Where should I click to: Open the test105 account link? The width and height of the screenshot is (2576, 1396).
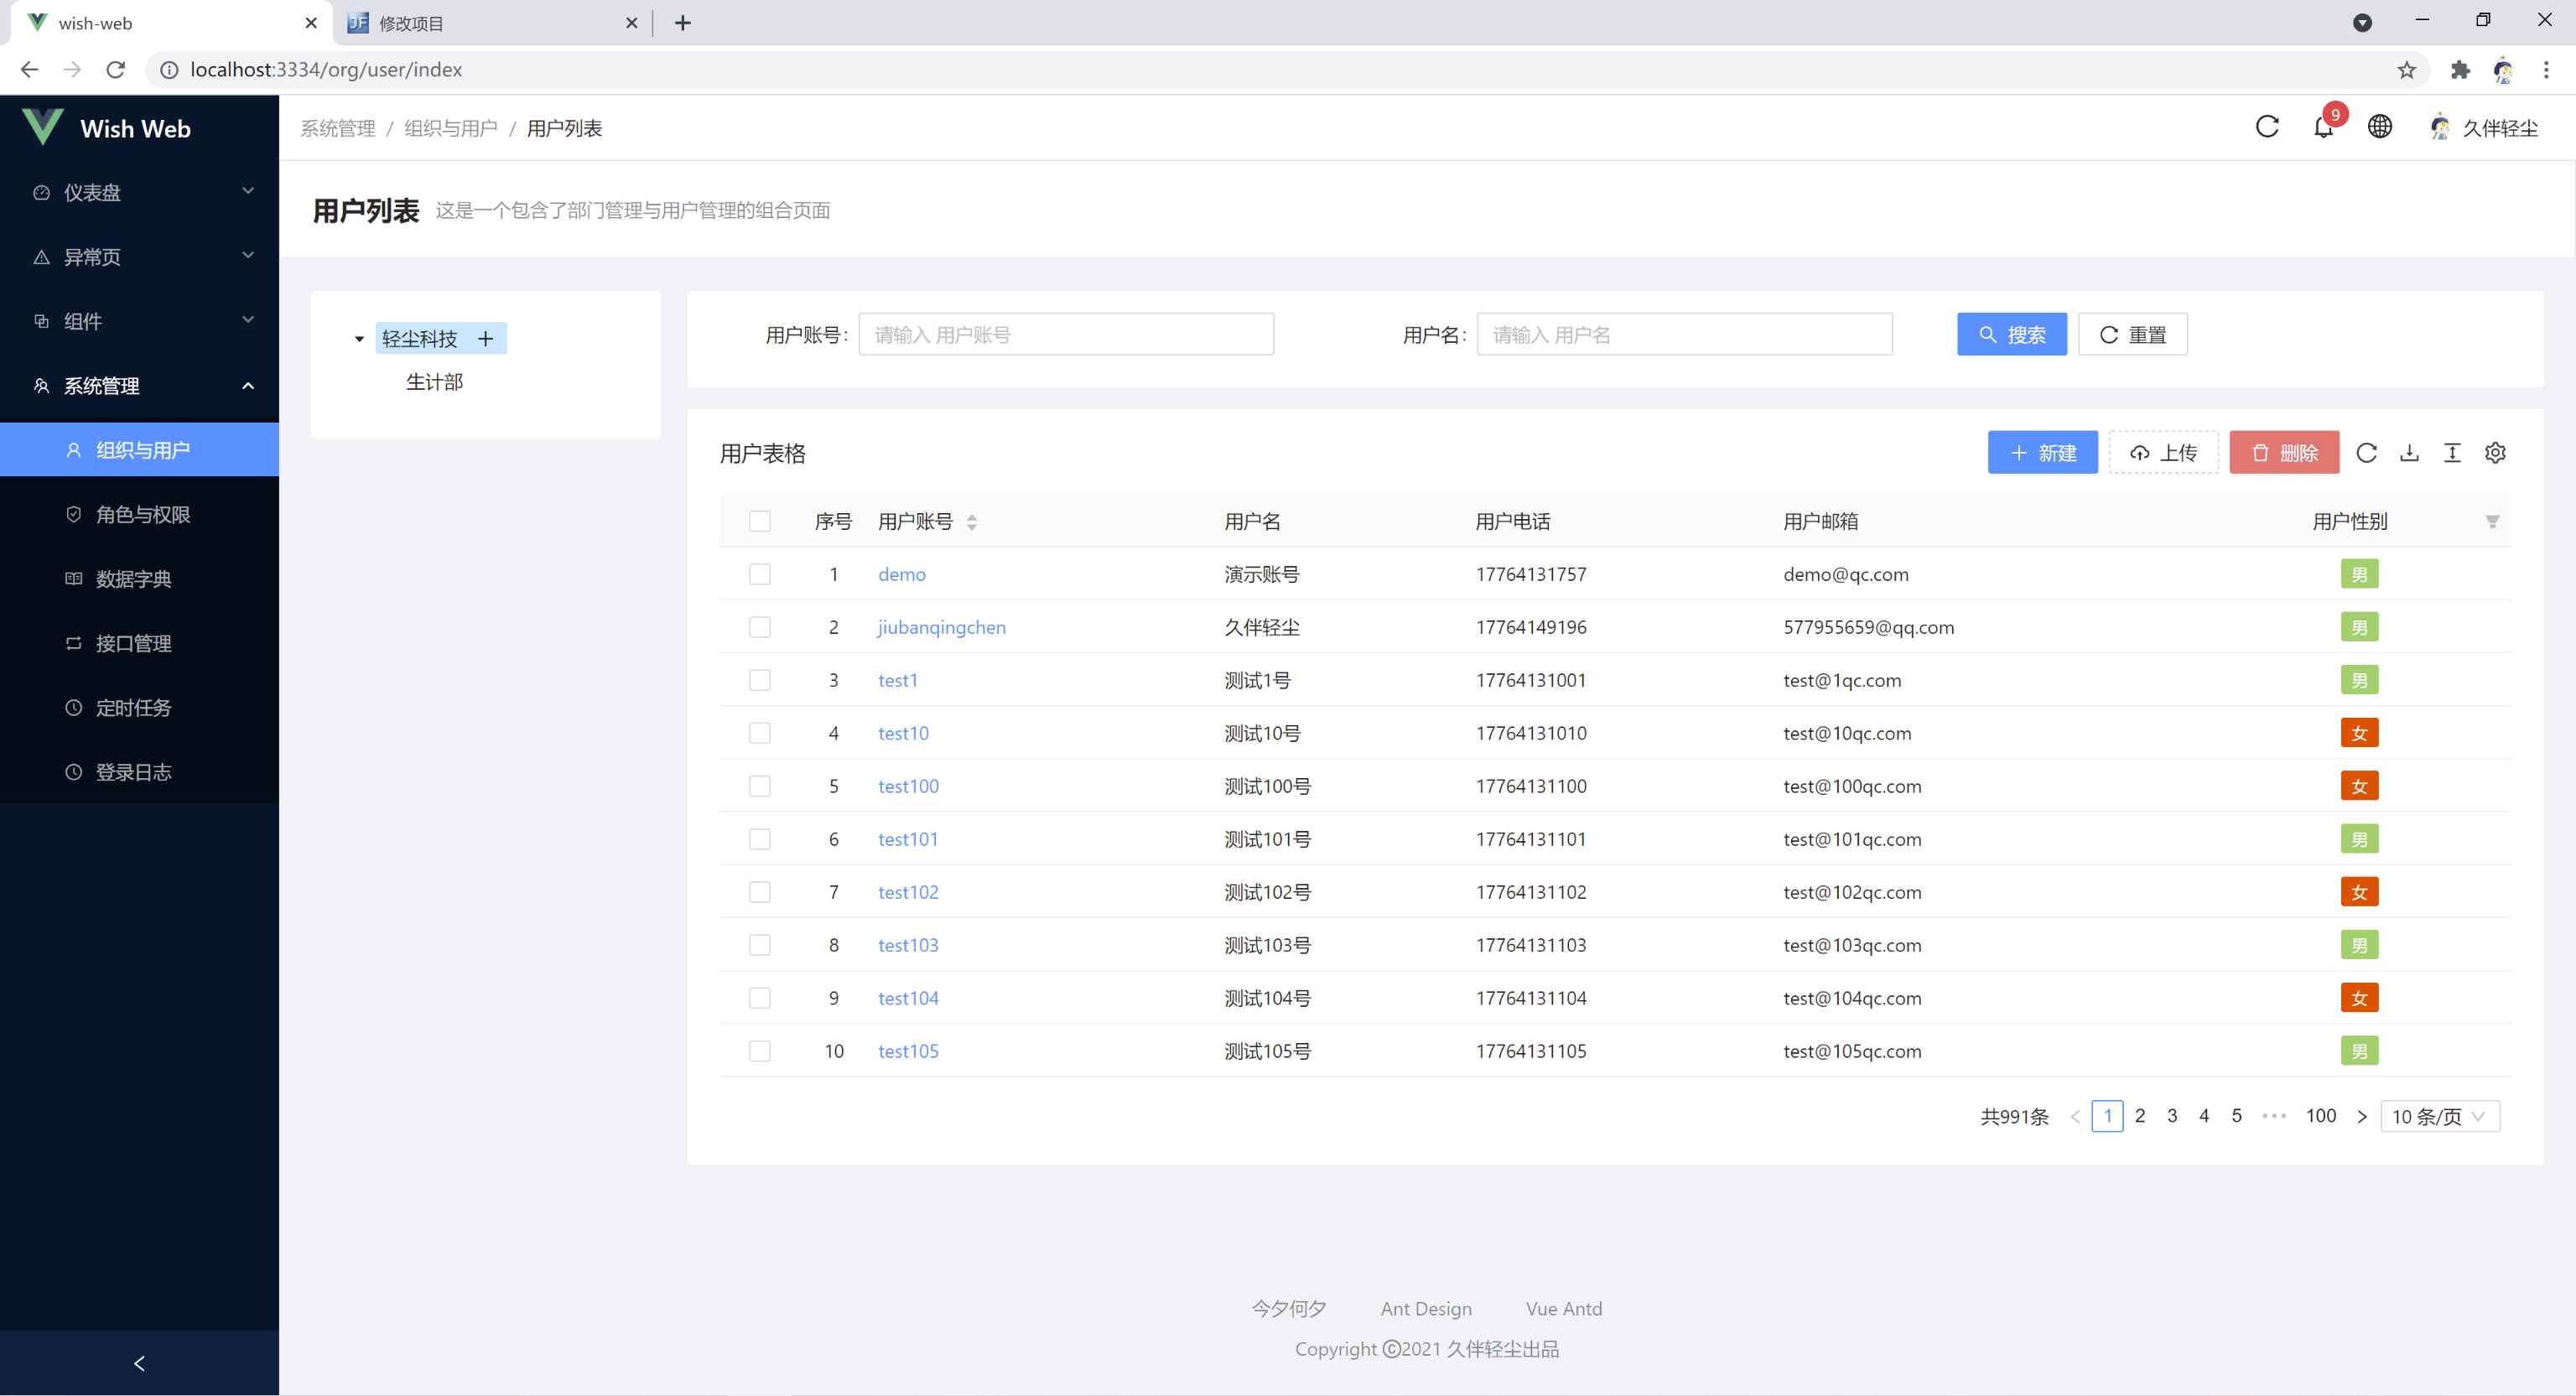pos(908,1051)
